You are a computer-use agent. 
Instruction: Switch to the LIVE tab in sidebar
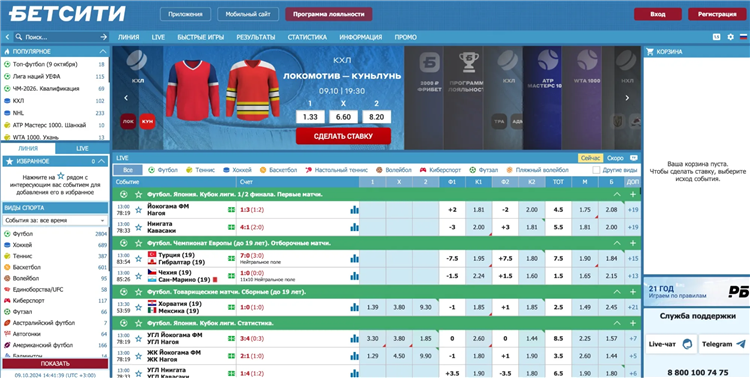tap(82, 148)
